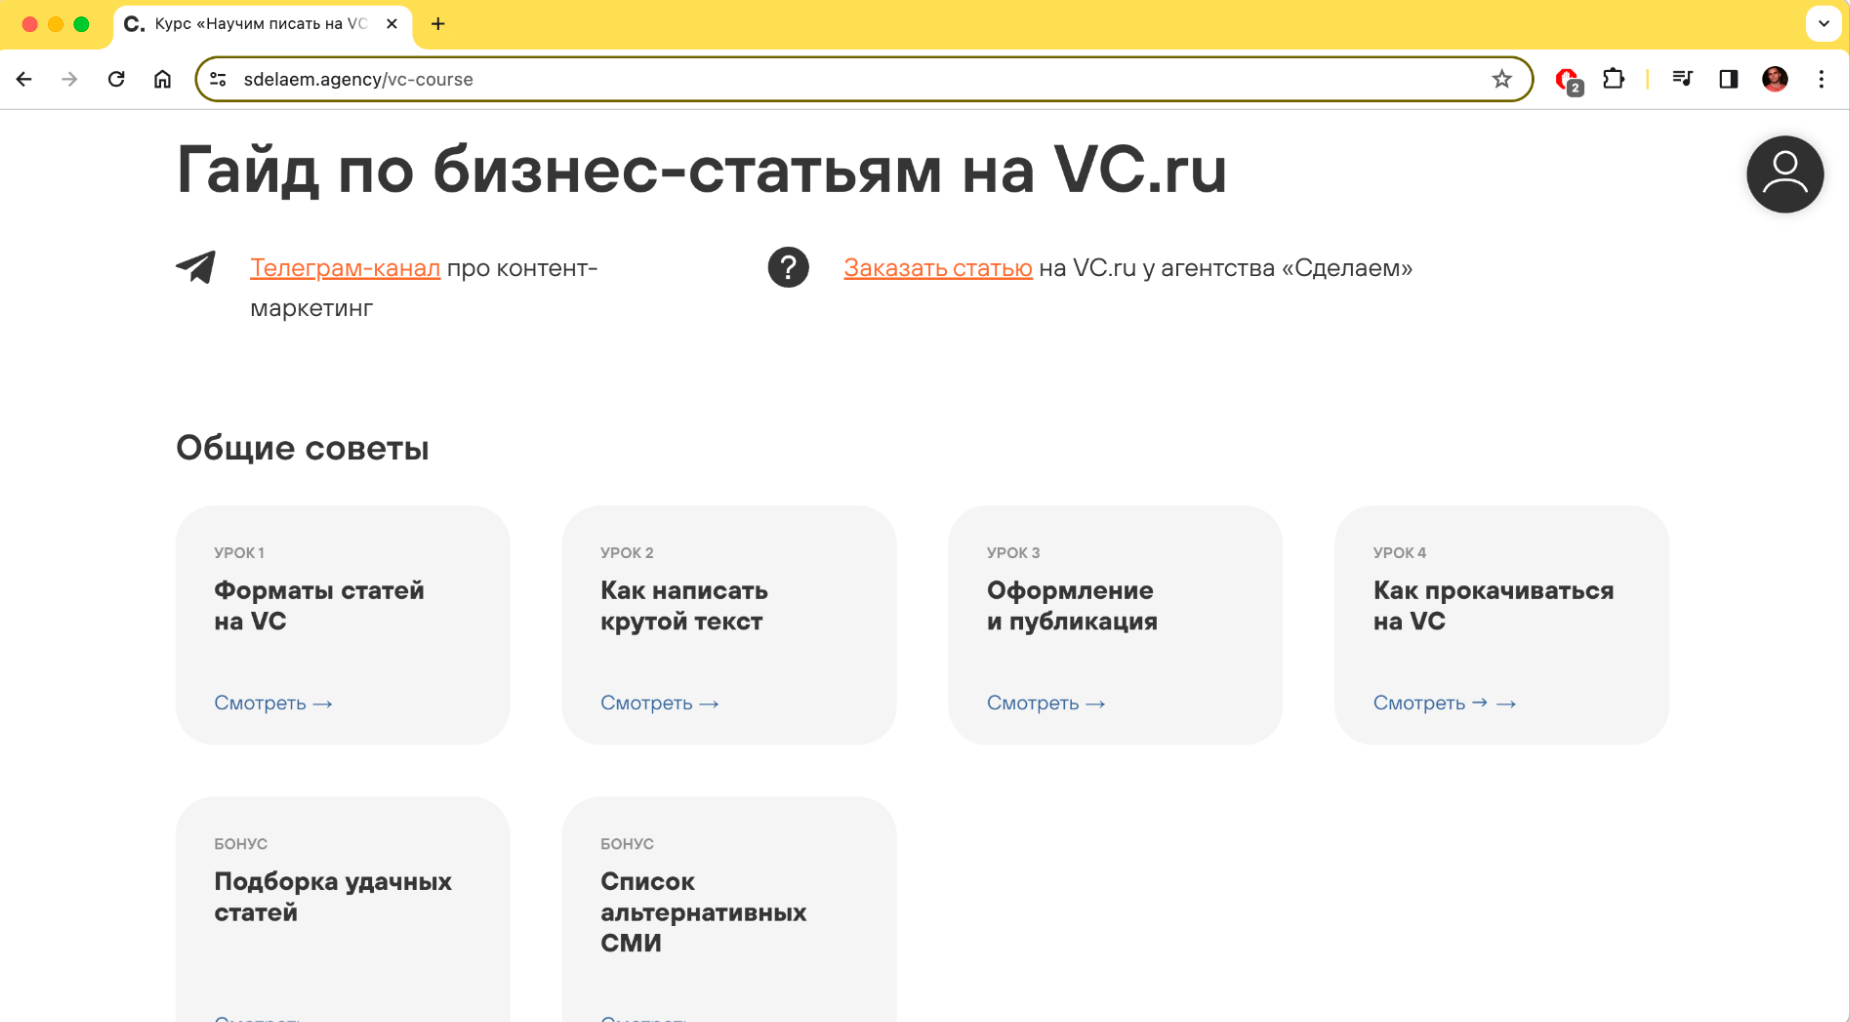
Task: Open «Смотреть» for Как написать крутой текст
Action: coord(660,703)
